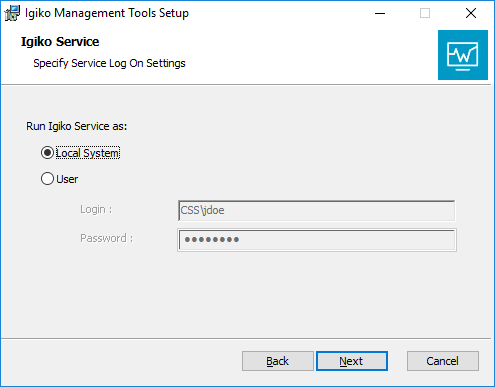
Task: Click the Login field containing CSS\jdoe
Action: pos(317,210)
